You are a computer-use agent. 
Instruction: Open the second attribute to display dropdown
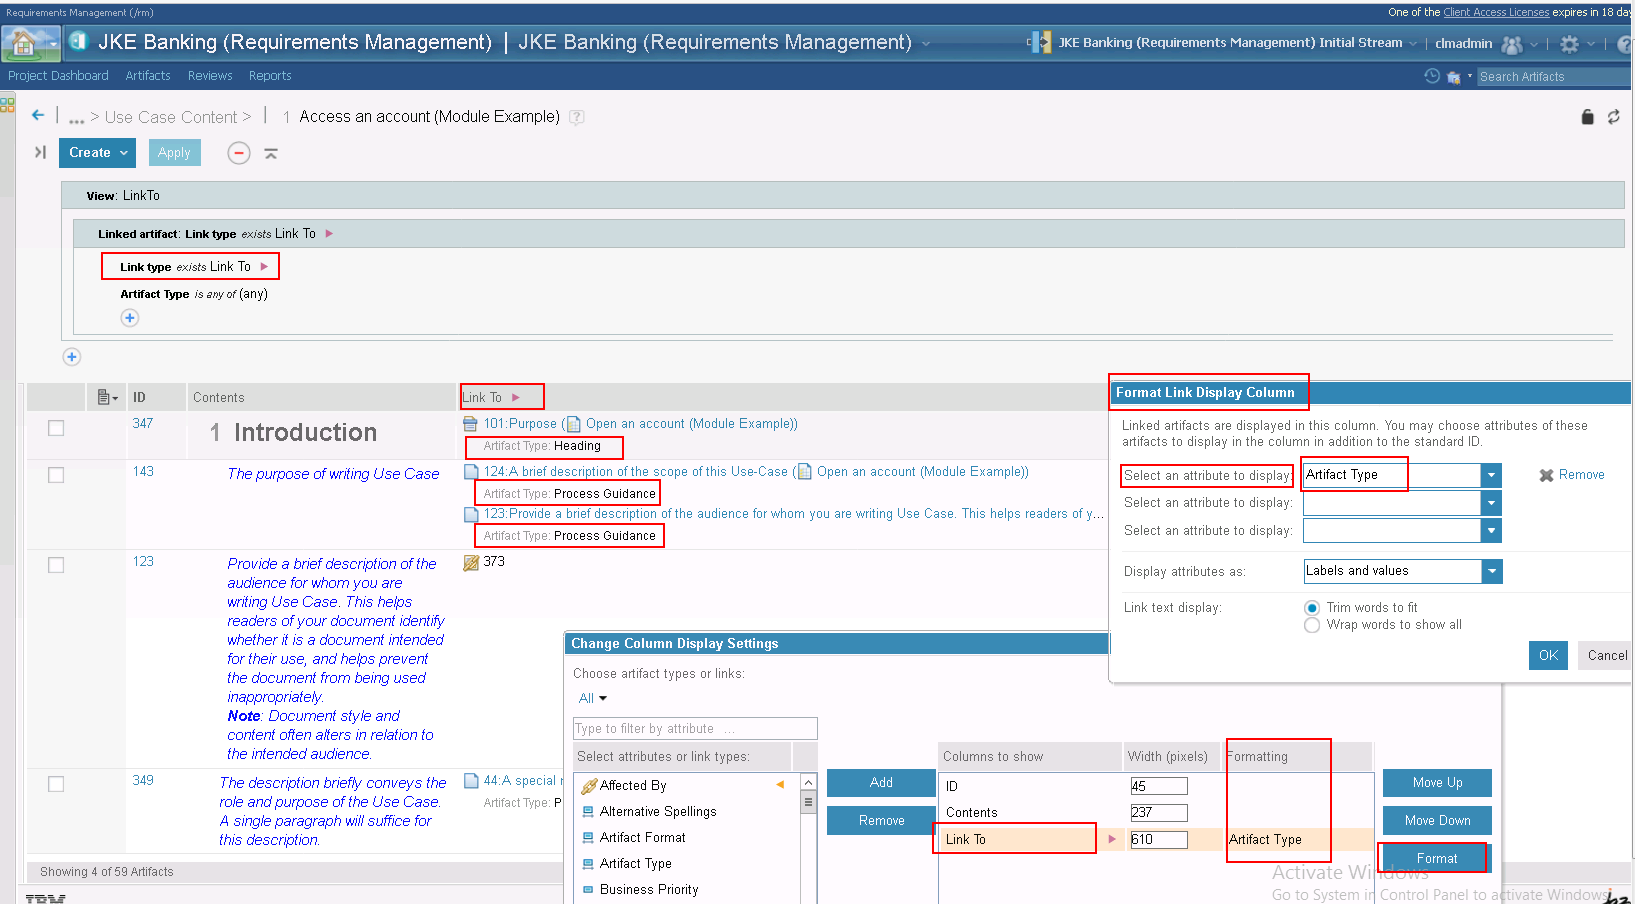[1491, 503]
